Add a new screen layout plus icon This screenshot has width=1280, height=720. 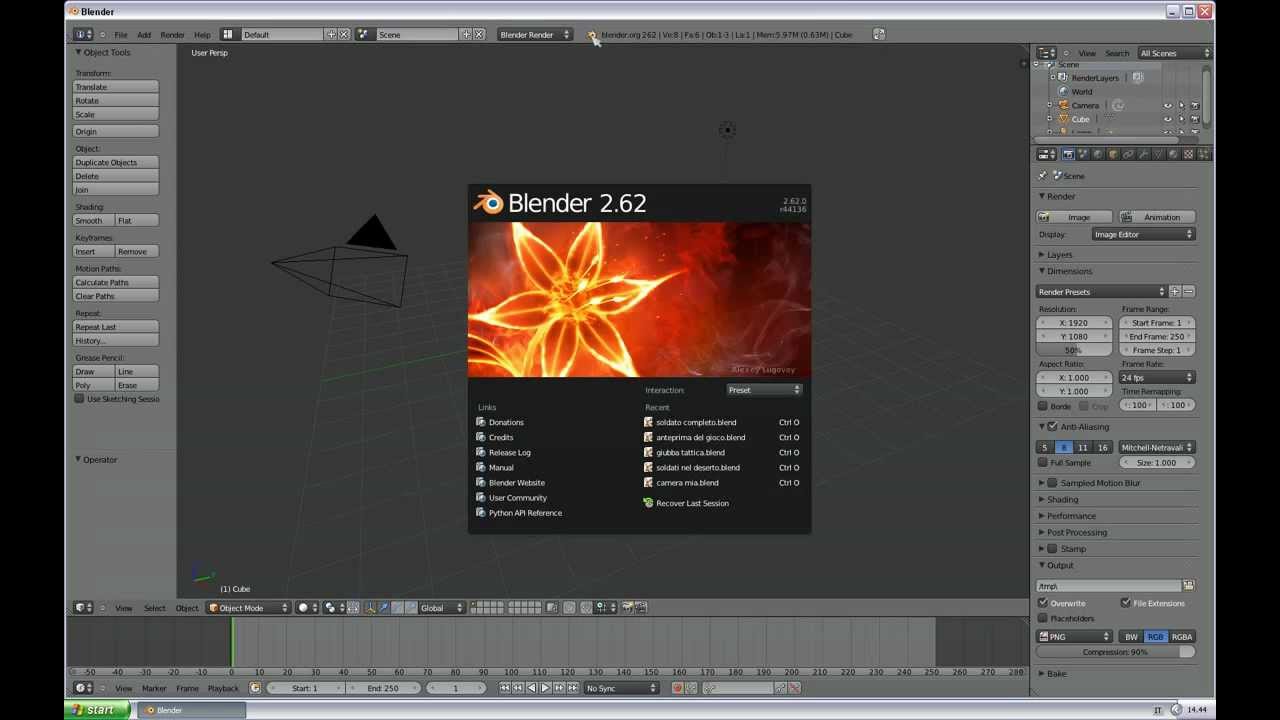point(331,34)
